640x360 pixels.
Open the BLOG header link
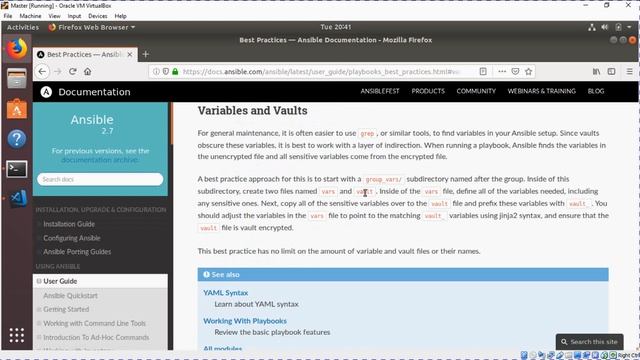pos(596,91)
